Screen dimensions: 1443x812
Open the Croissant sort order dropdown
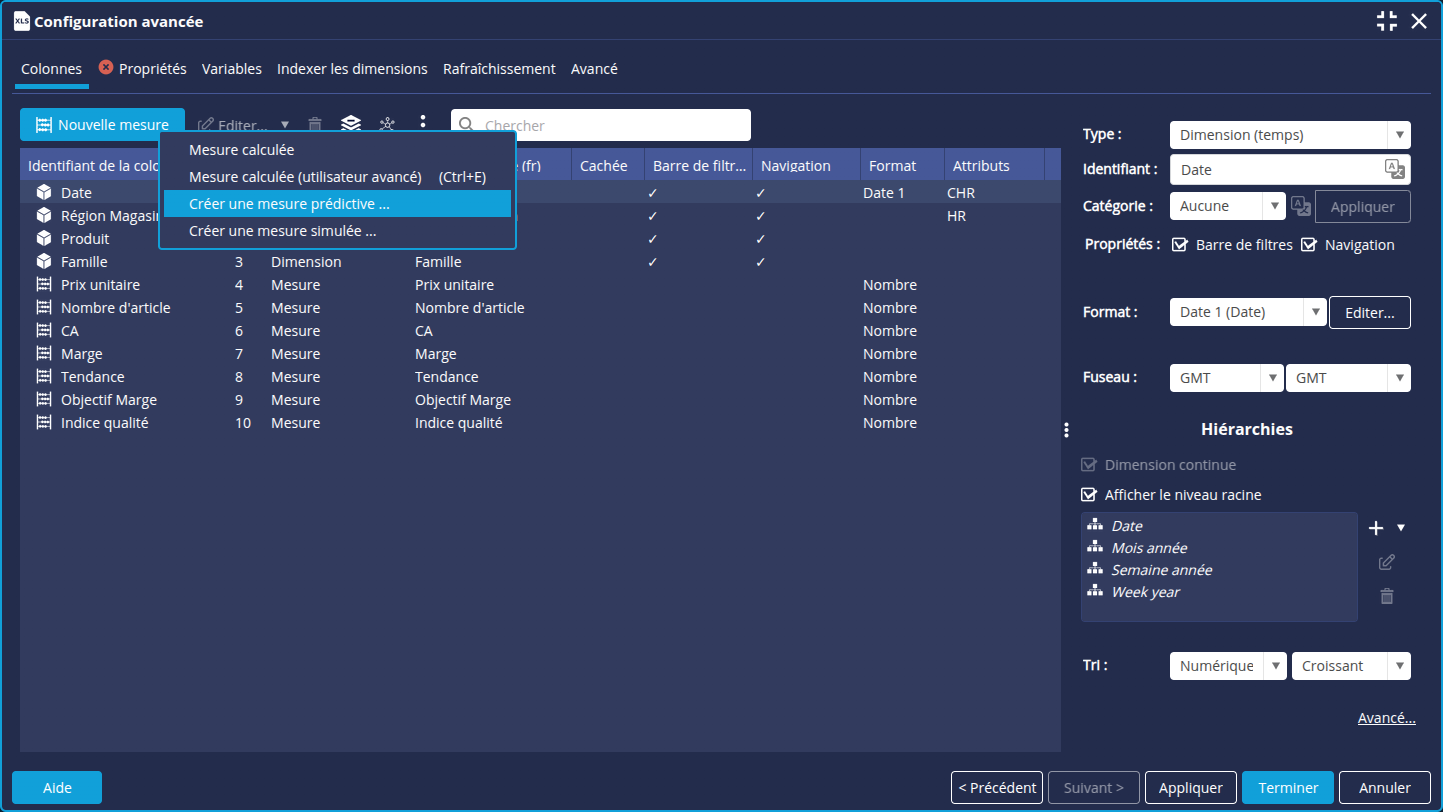[x=1350, y=666]
